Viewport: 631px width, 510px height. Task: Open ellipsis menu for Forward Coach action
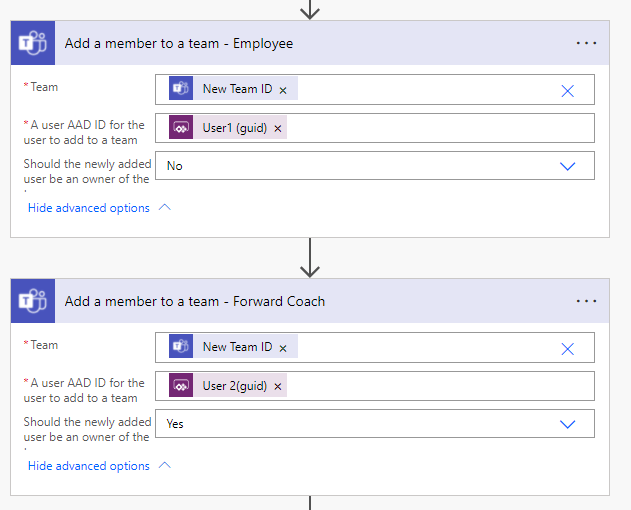coord(586,301)
